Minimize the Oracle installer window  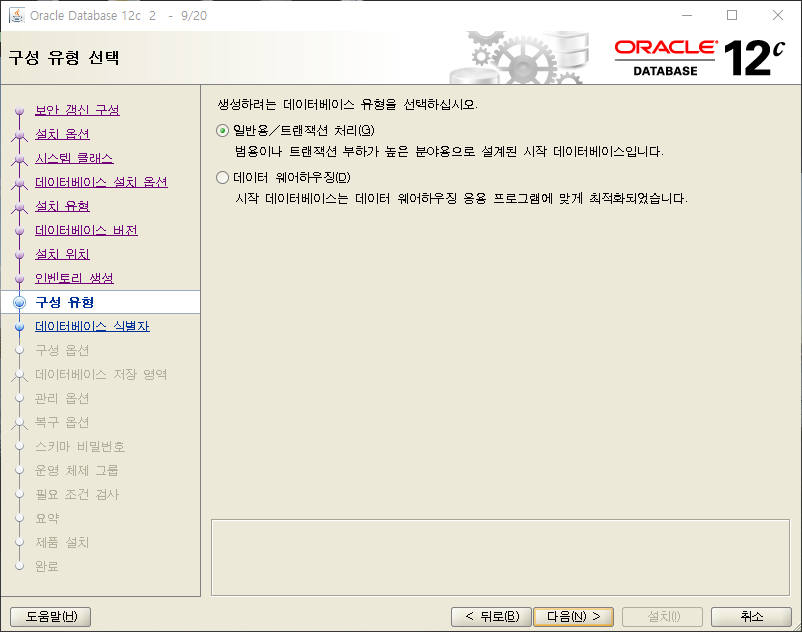point(687,15)
